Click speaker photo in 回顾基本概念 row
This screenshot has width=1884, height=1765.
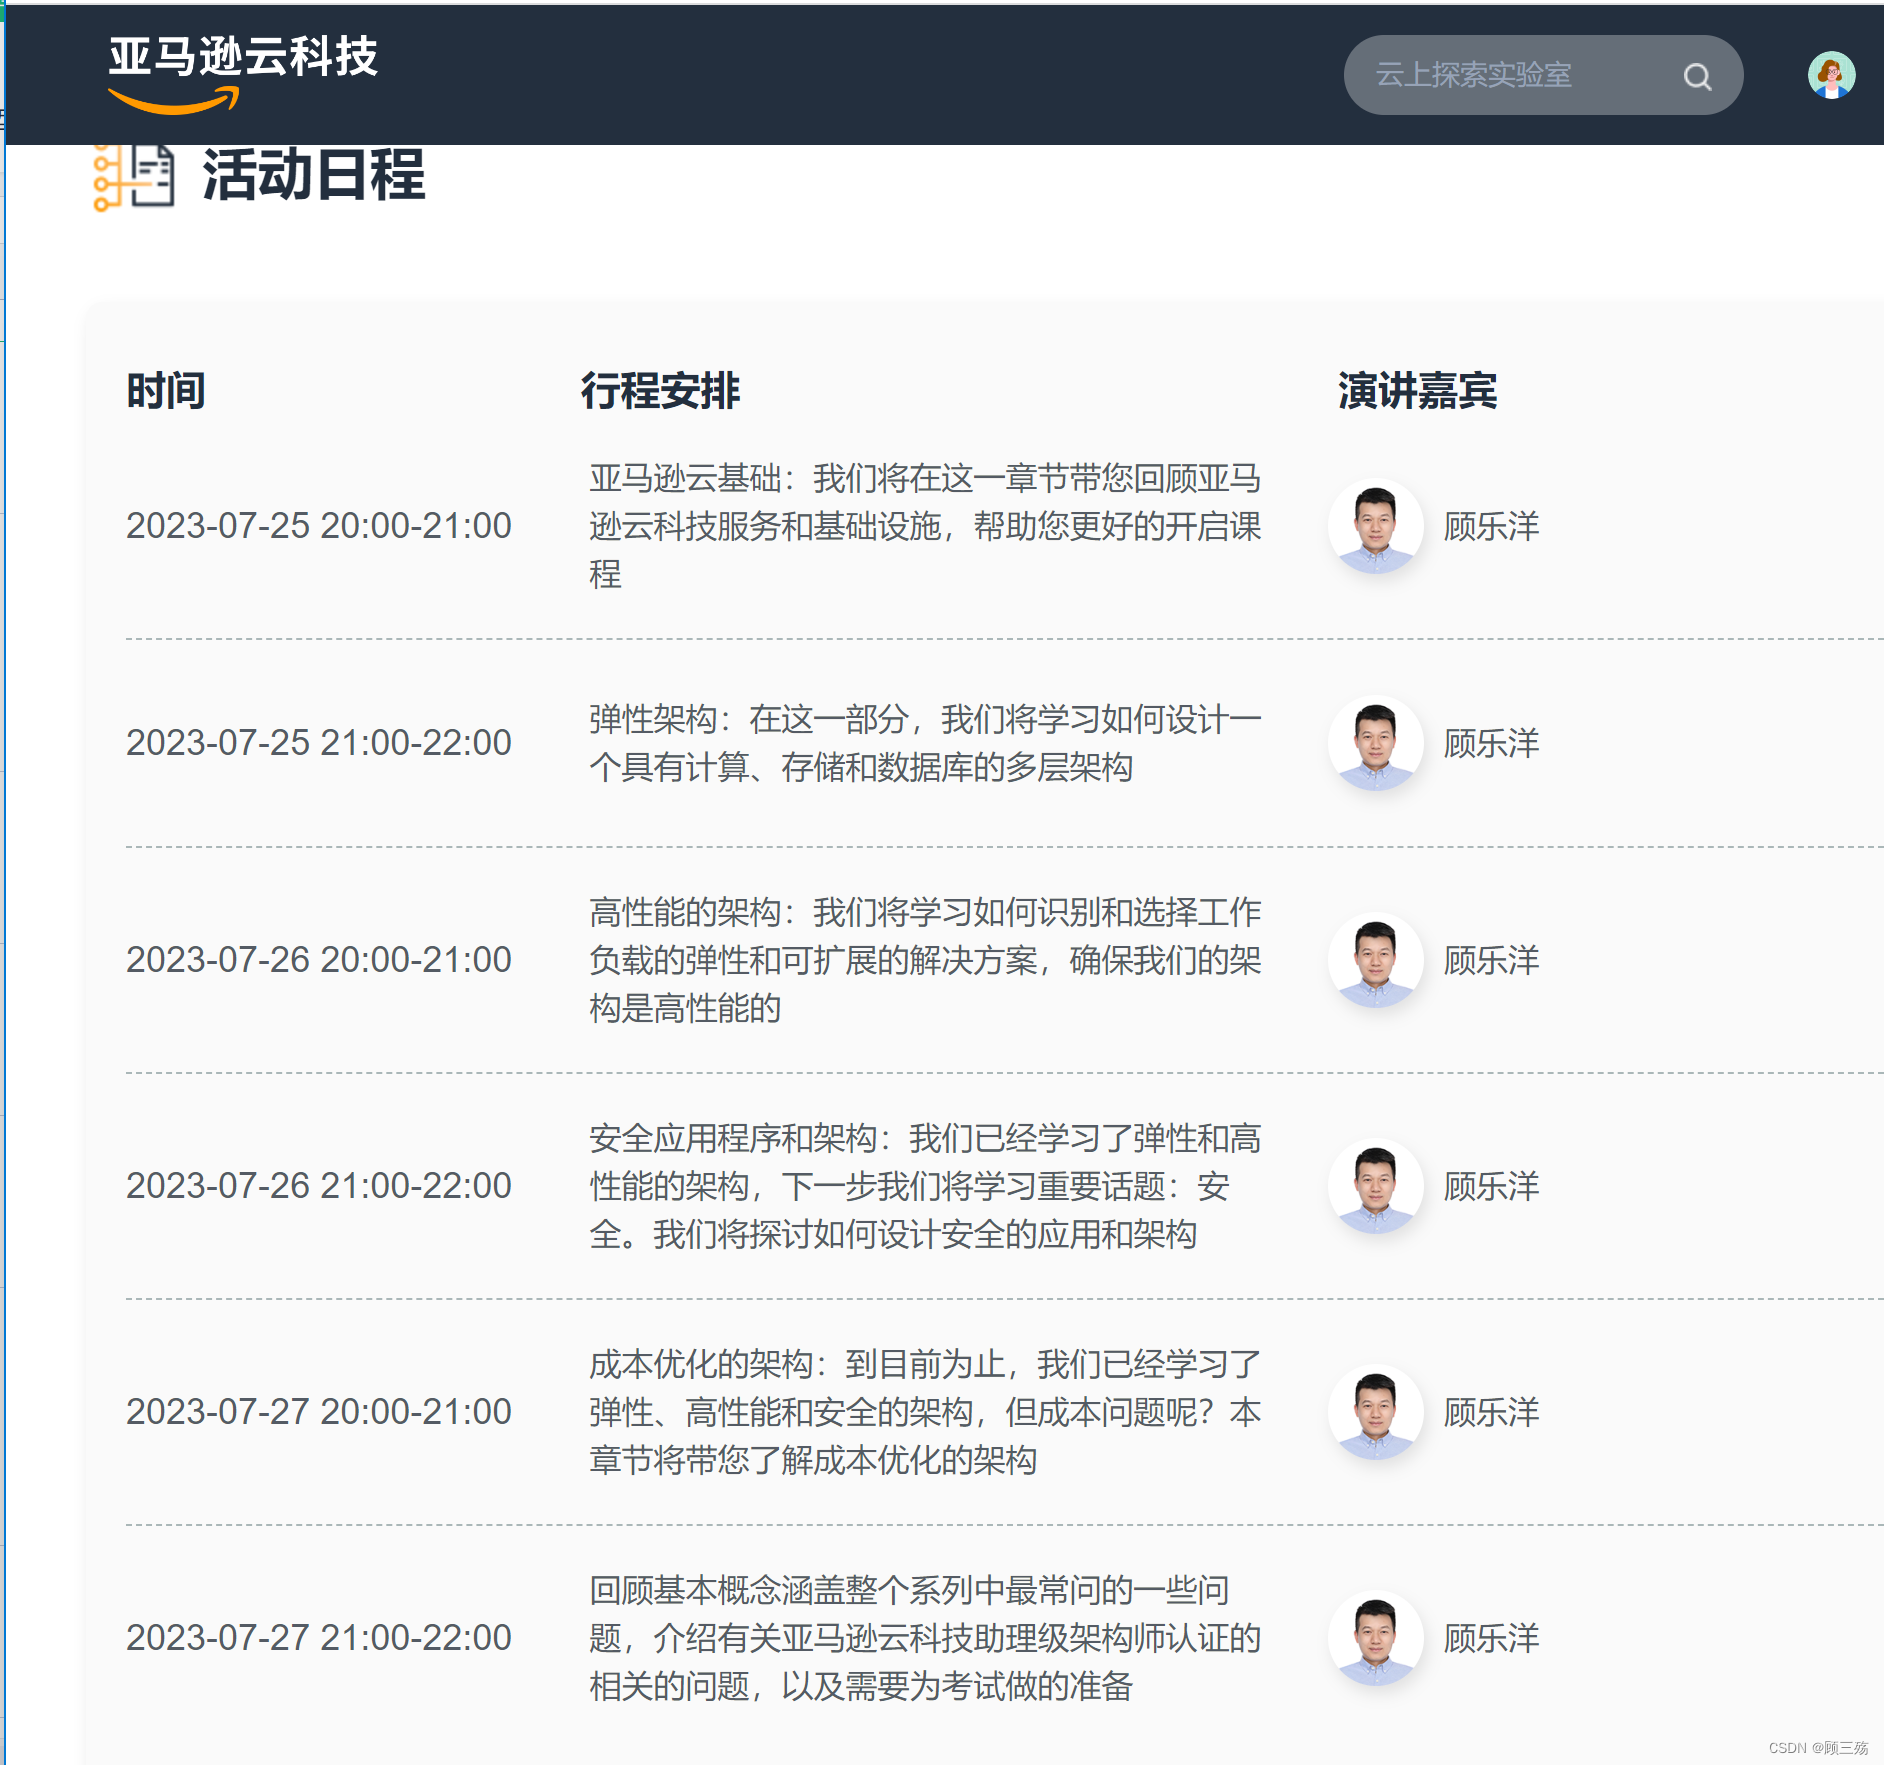[x=1375, y=1638]
